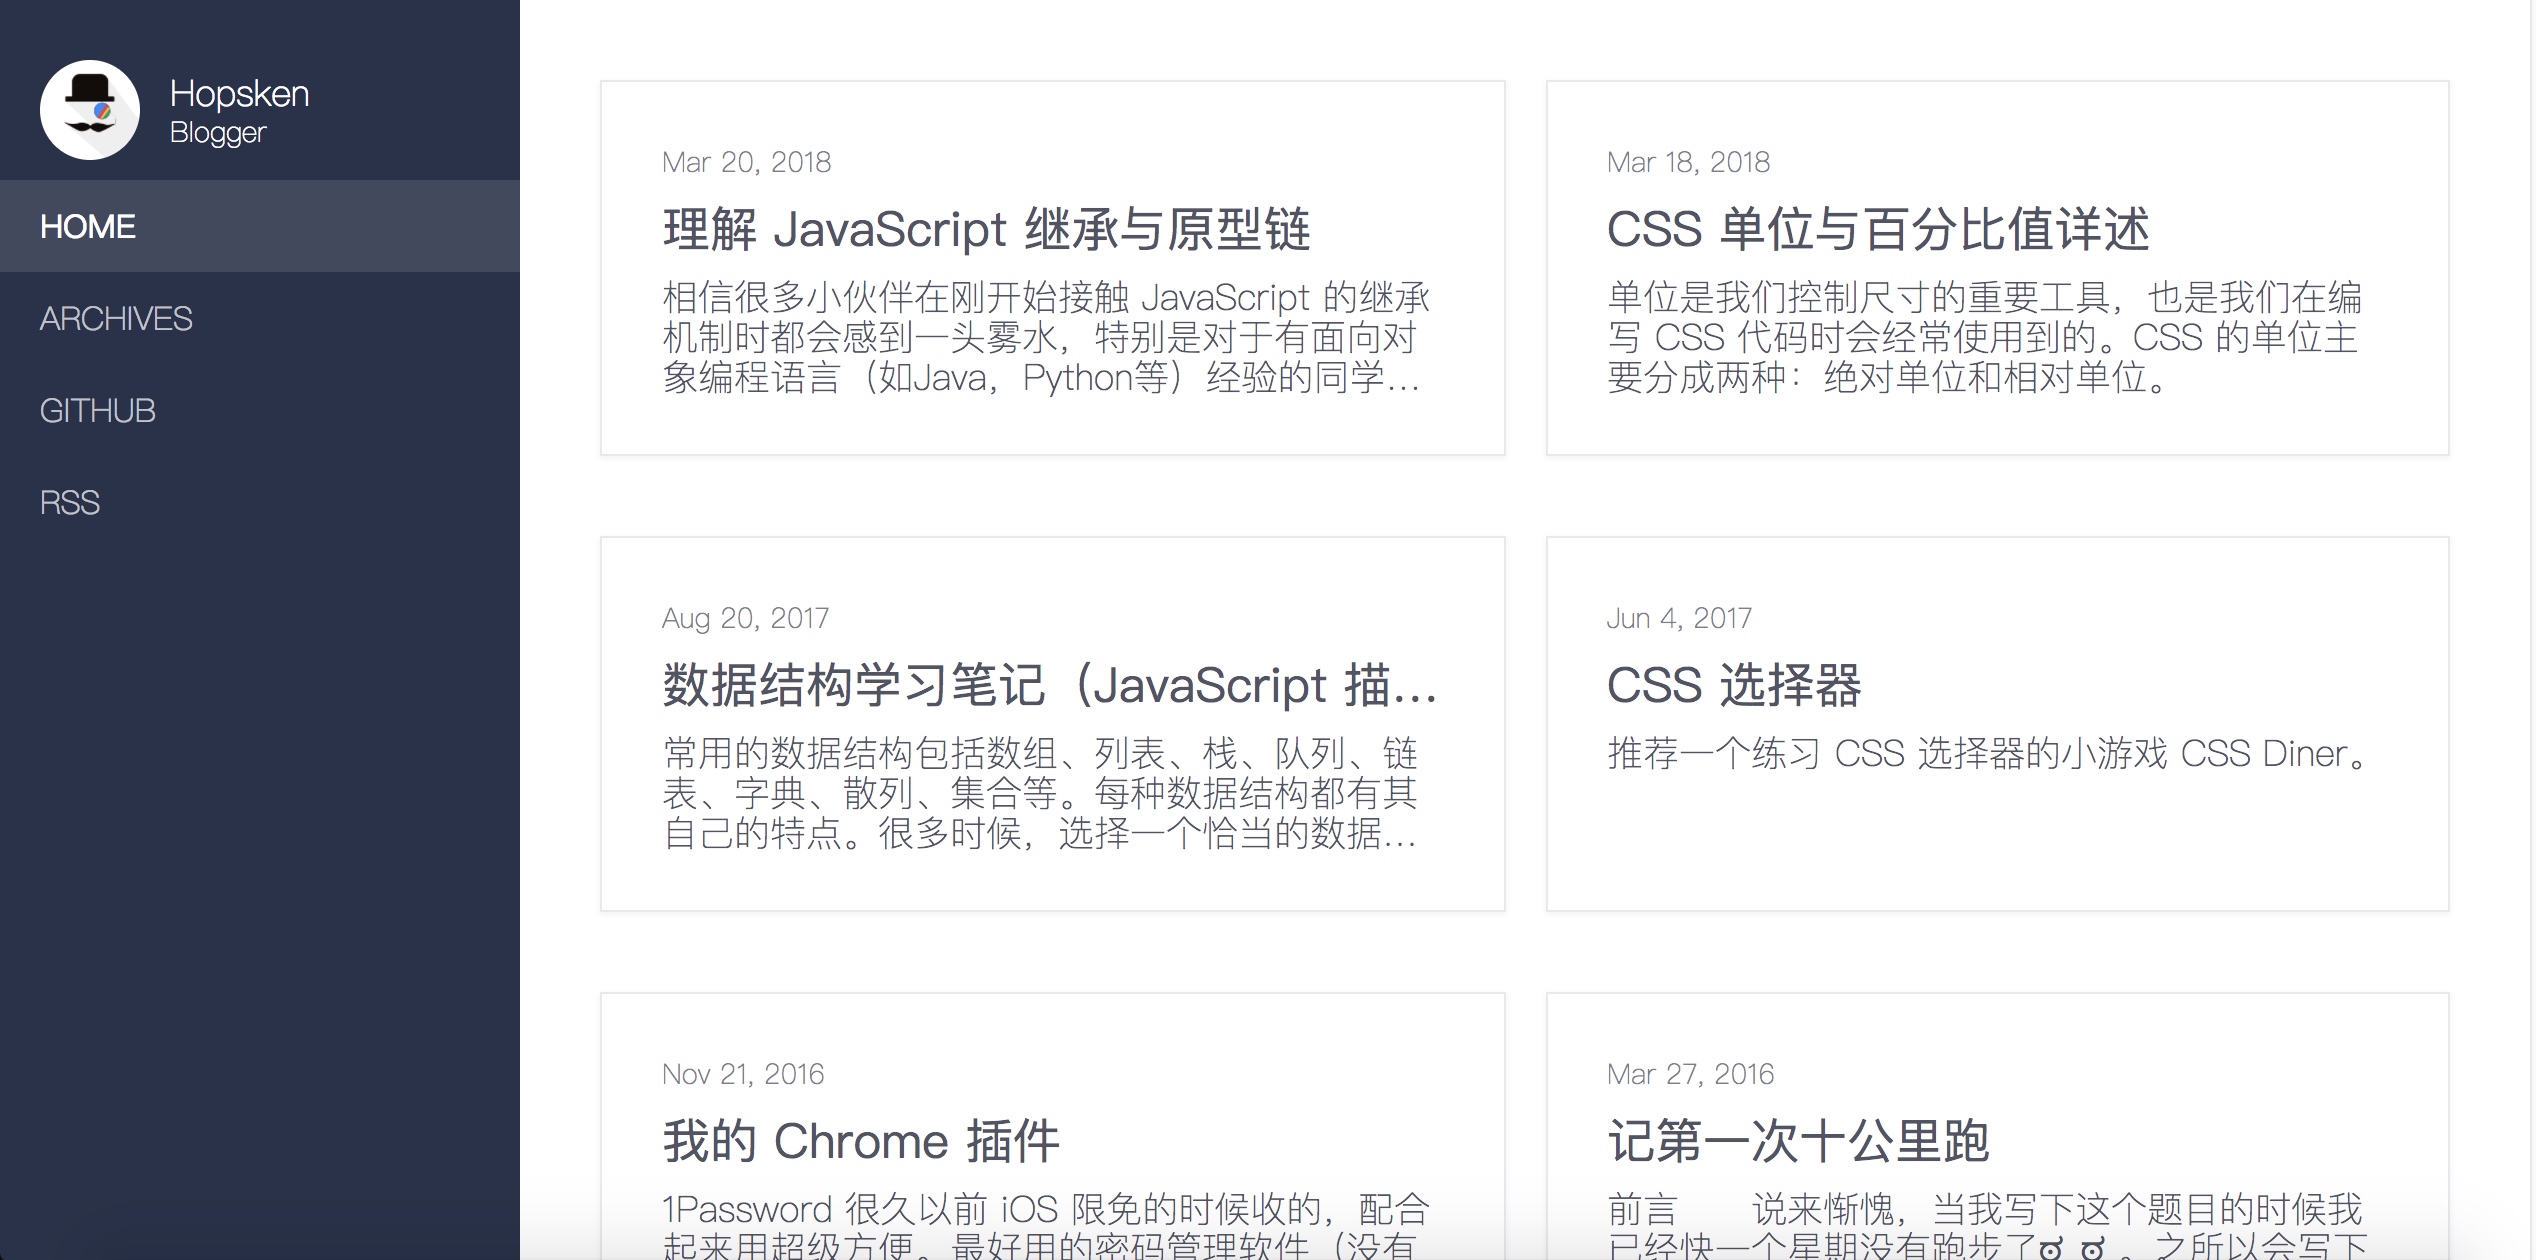The height and width of the screenshot is (1260, 2536).
Task: Click the Blogger subtitle under Hopsken
Action: point(218,132)
